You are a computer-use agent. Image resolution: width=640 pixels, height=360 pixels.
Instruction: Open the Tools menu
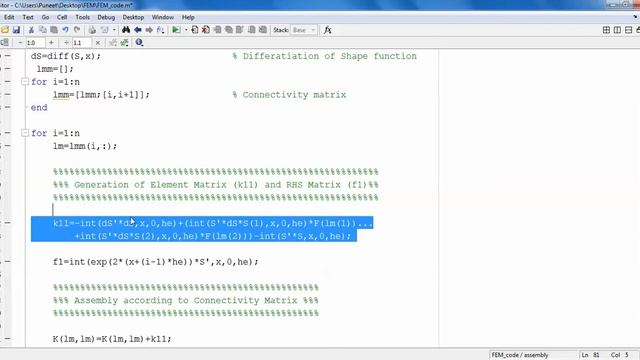pos(82,17)
